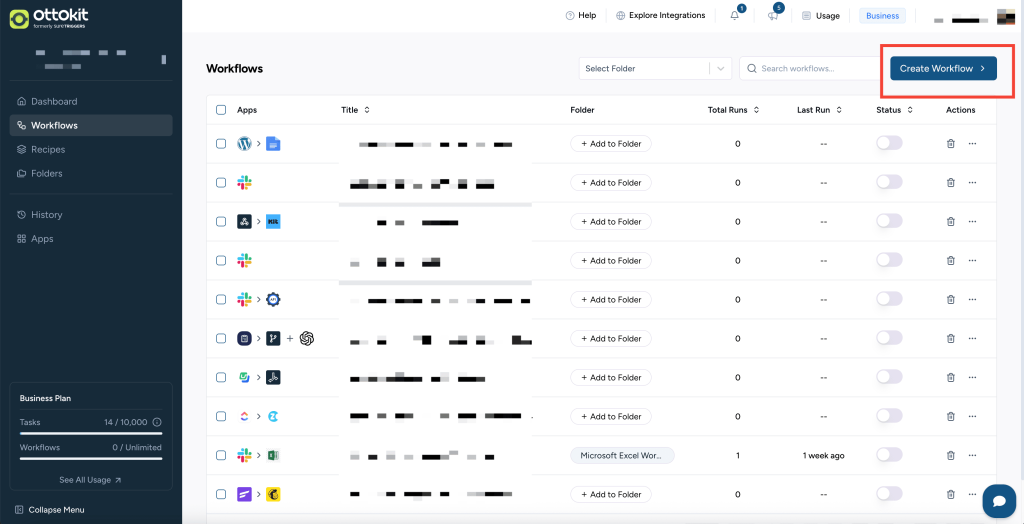Toggle status of the Microsoft Excel workflow

[x=889, y=456]
